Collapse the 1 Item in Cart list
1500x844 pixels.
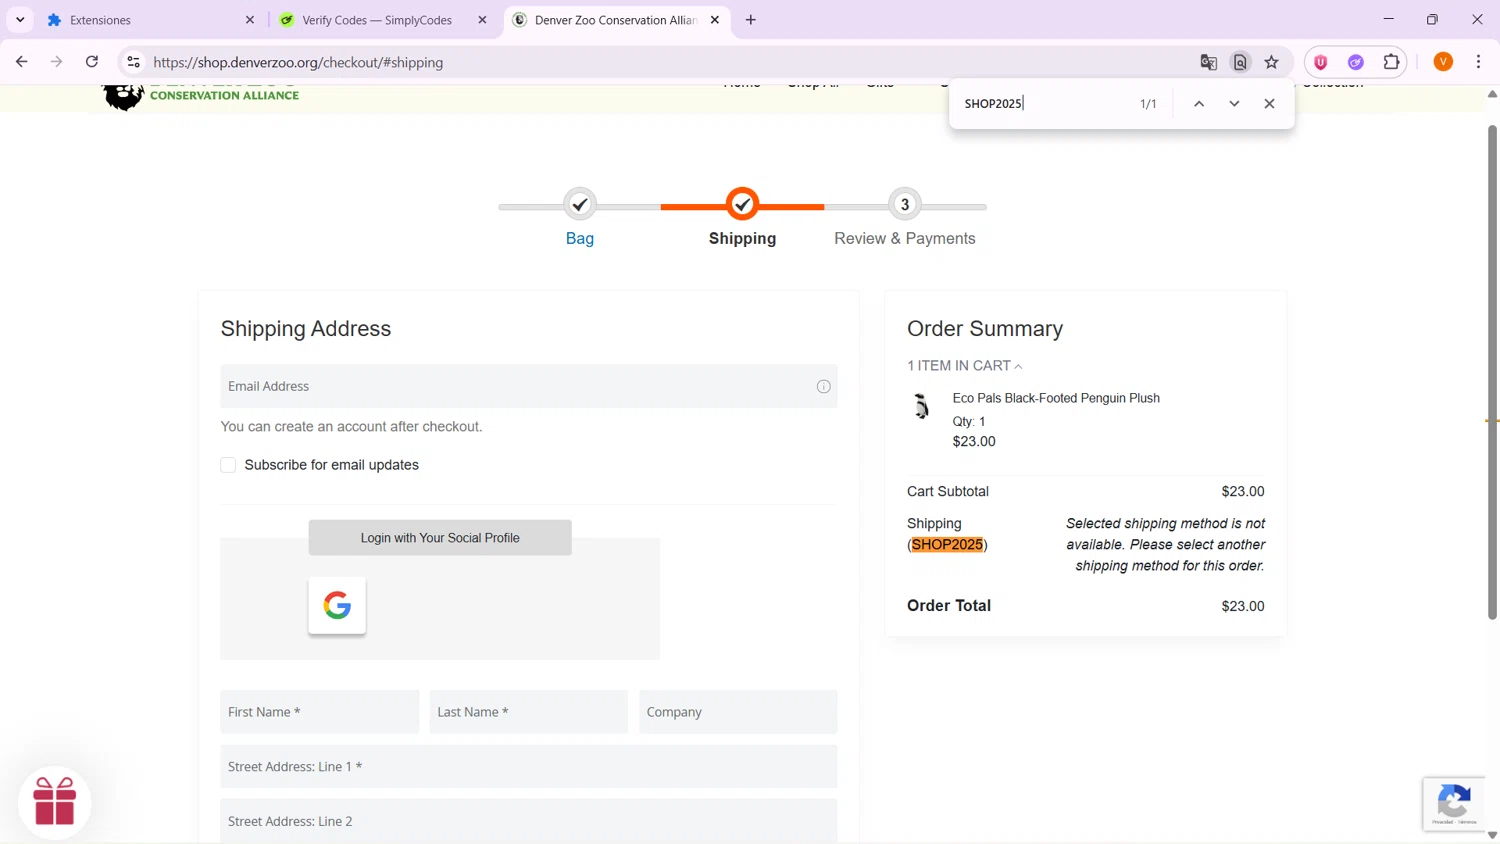click(964, 366)
